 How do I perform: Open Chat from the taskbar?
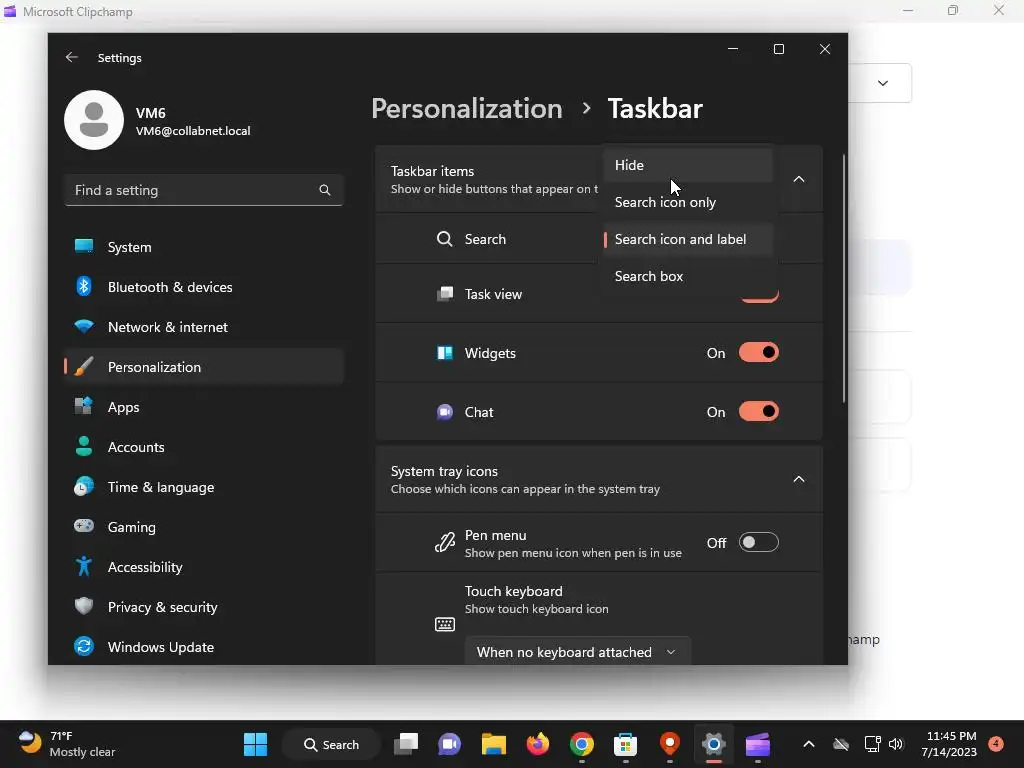(x=449, y=744)
